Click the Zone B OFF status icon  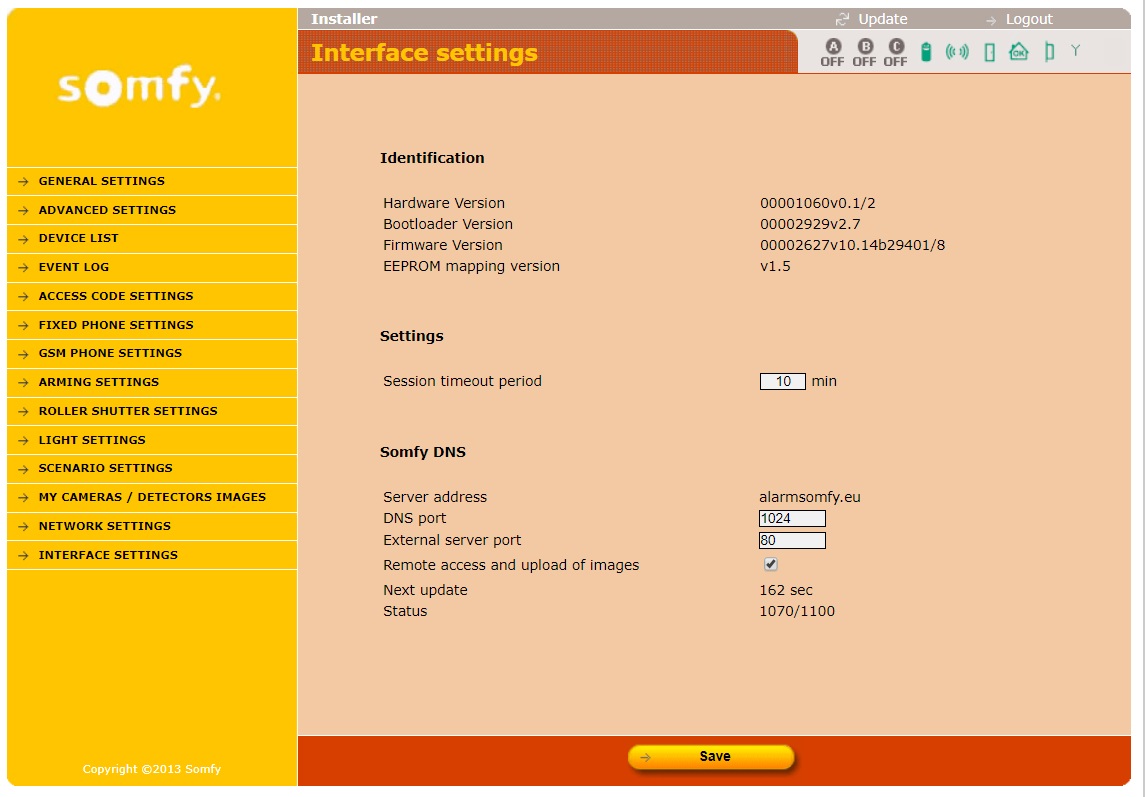click(x=864, y=53)
